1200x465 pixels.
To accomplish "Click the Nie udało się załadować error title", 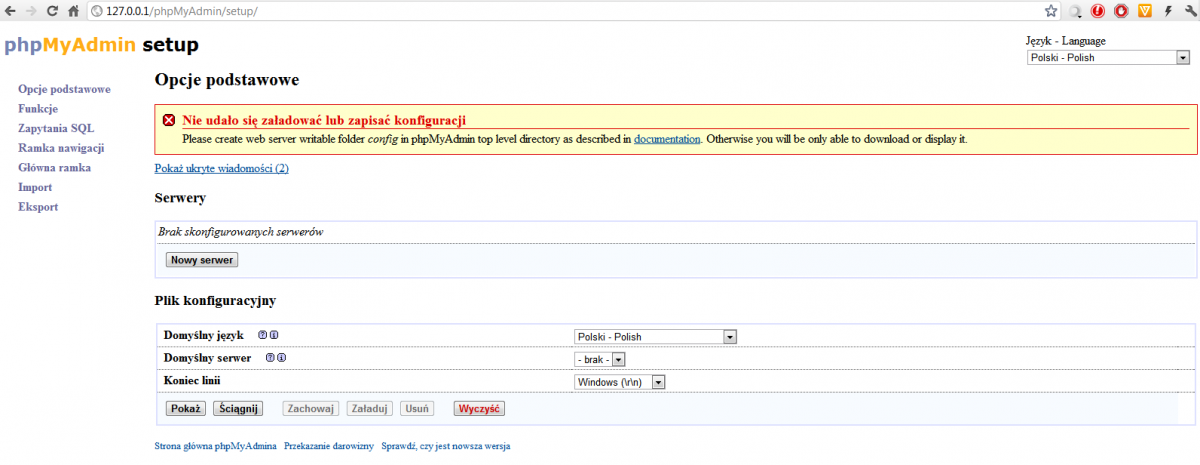I will pyautogui.click(x=324, y=120).
